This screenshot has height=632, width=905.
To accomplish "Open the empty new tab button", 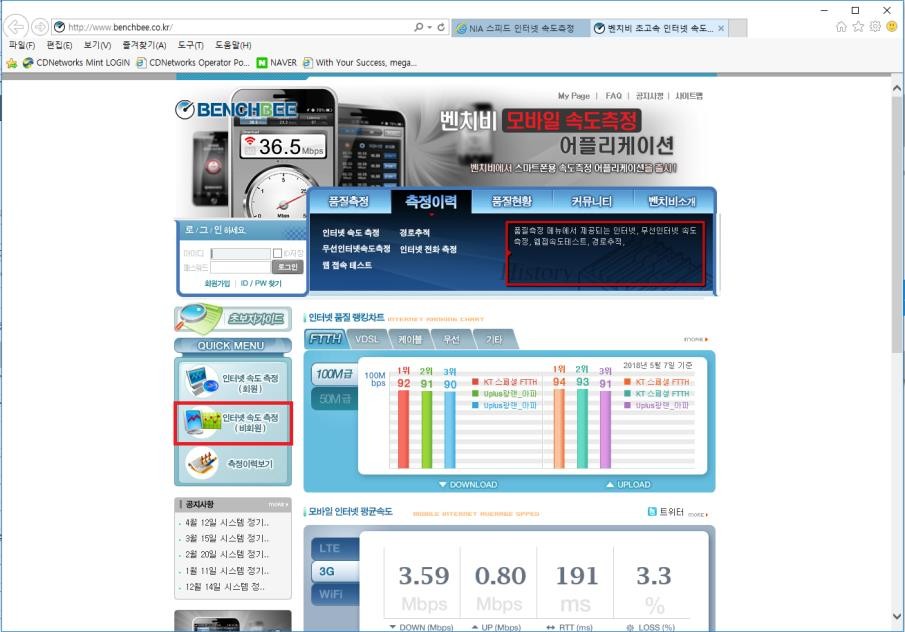I will click(738, 28).
